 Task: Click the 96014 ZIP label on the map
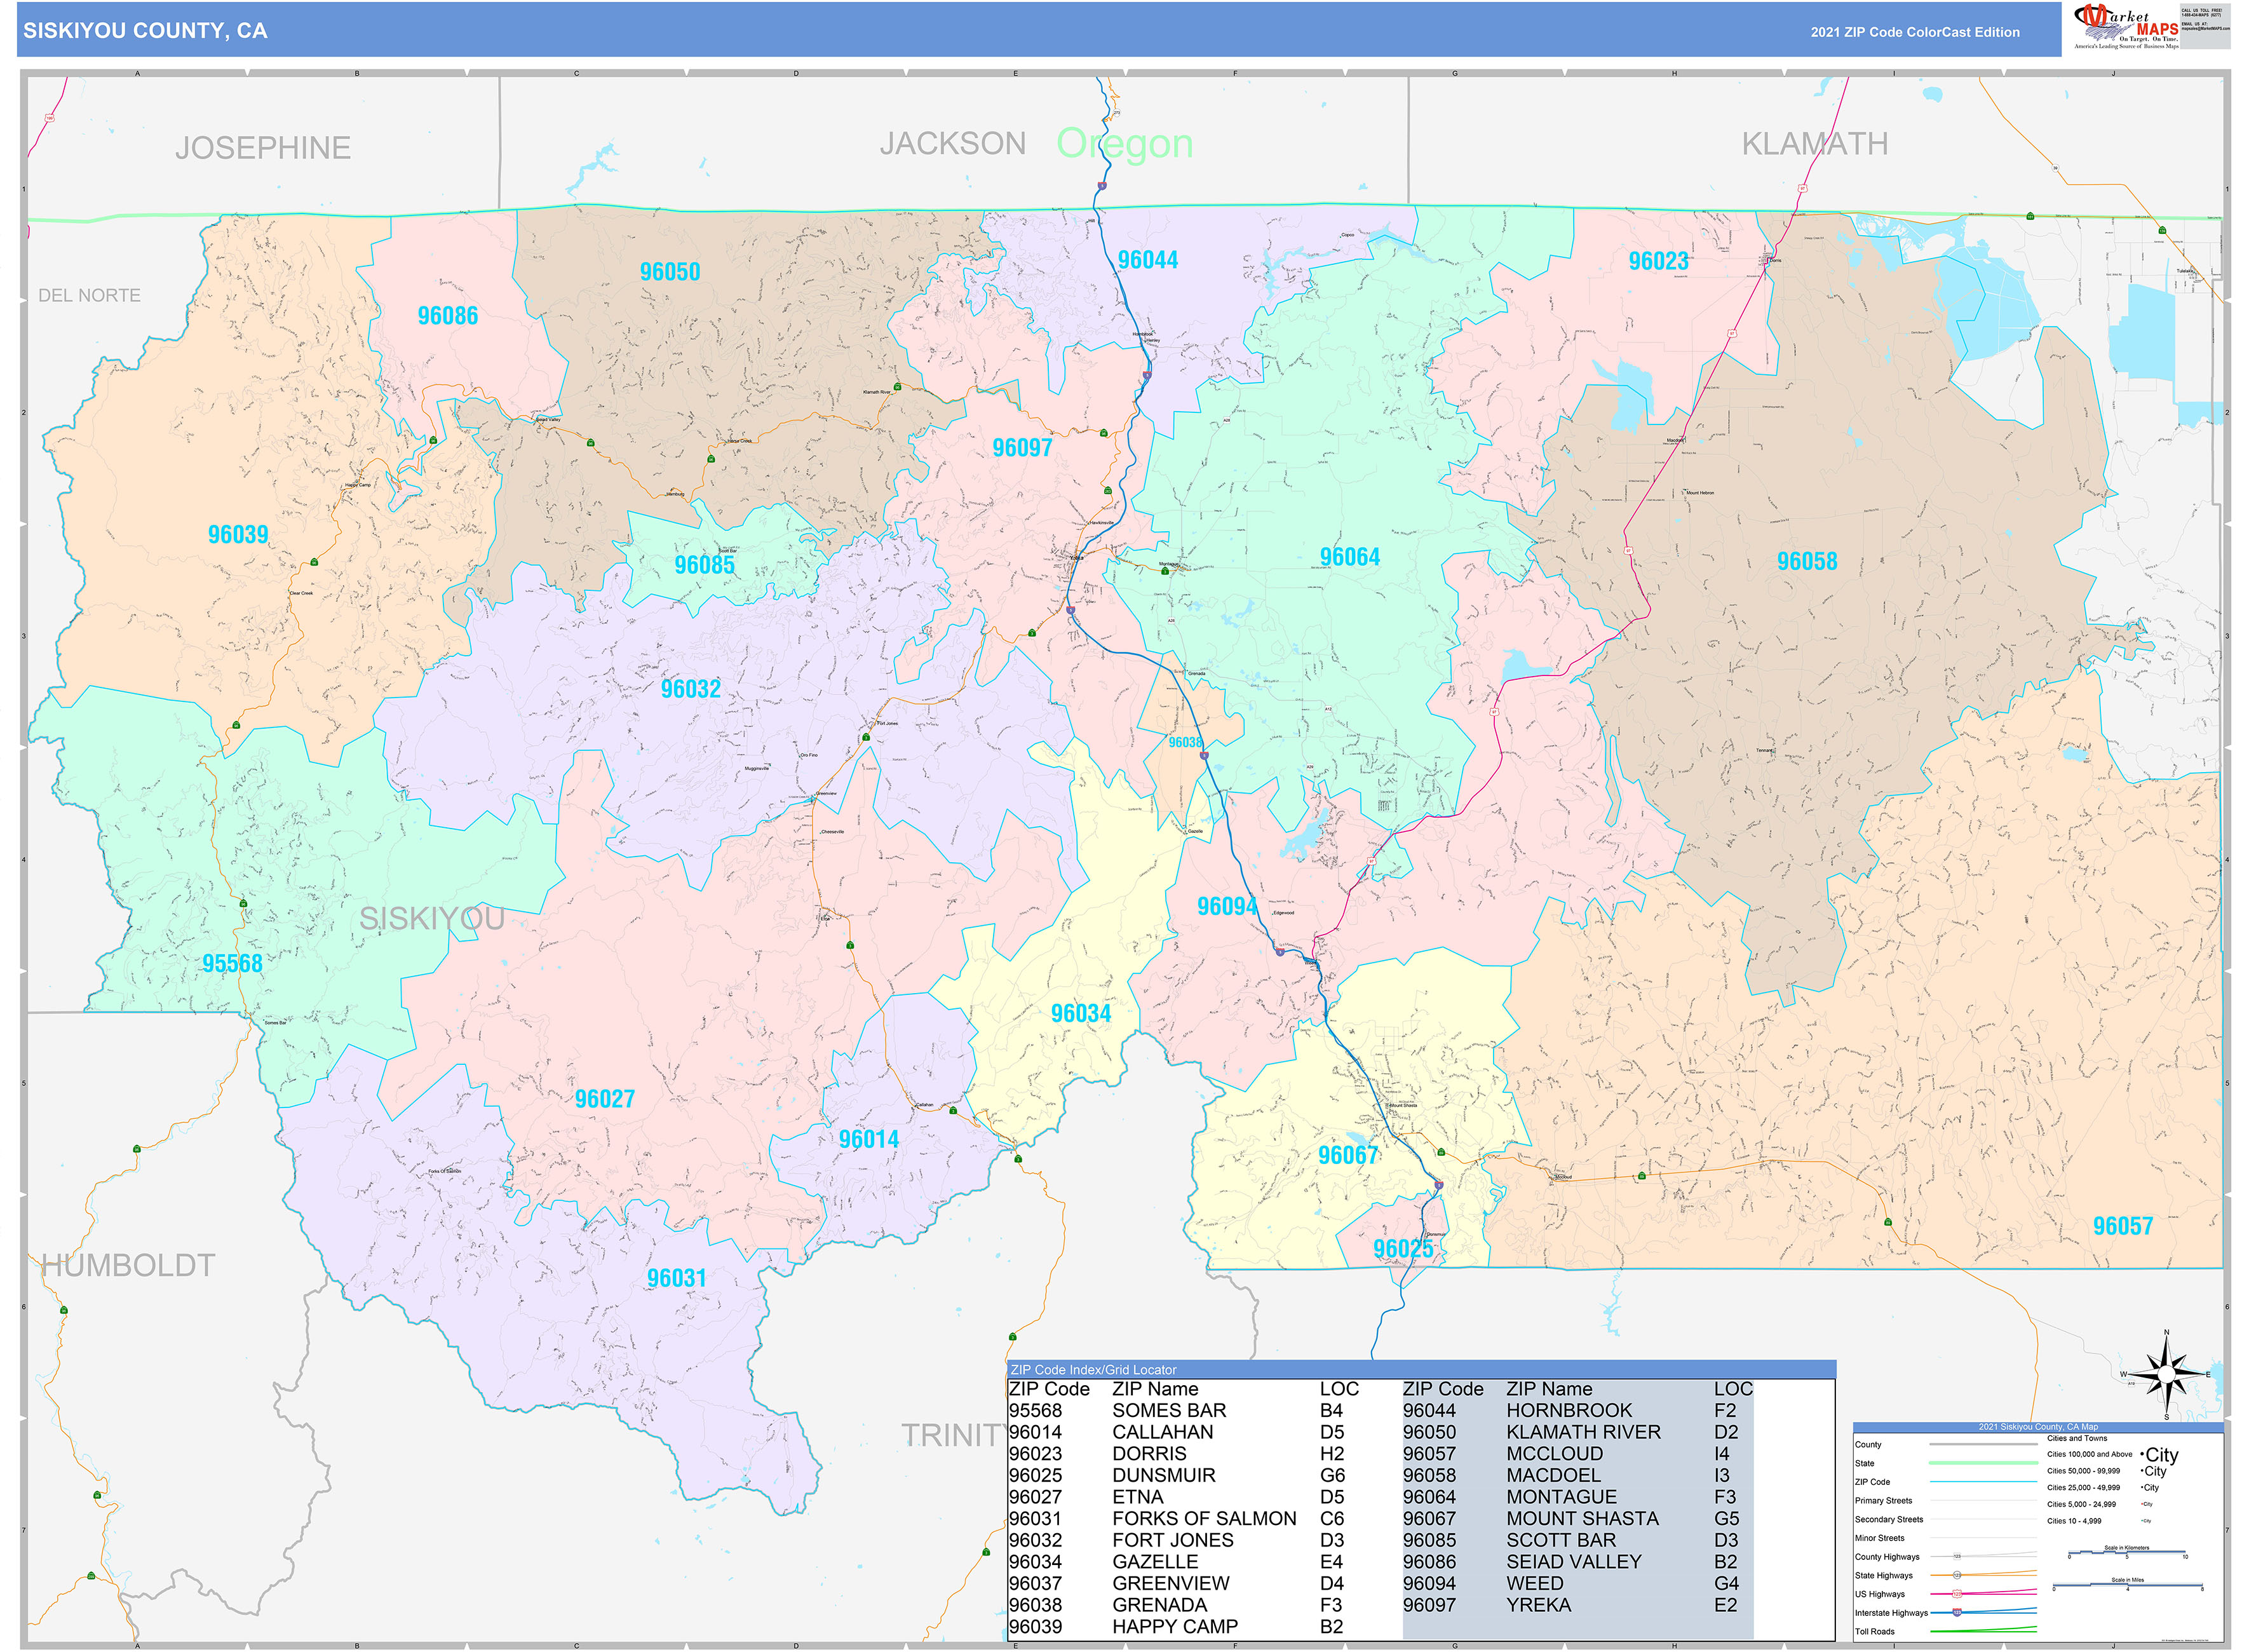(x=869, y=1139)
